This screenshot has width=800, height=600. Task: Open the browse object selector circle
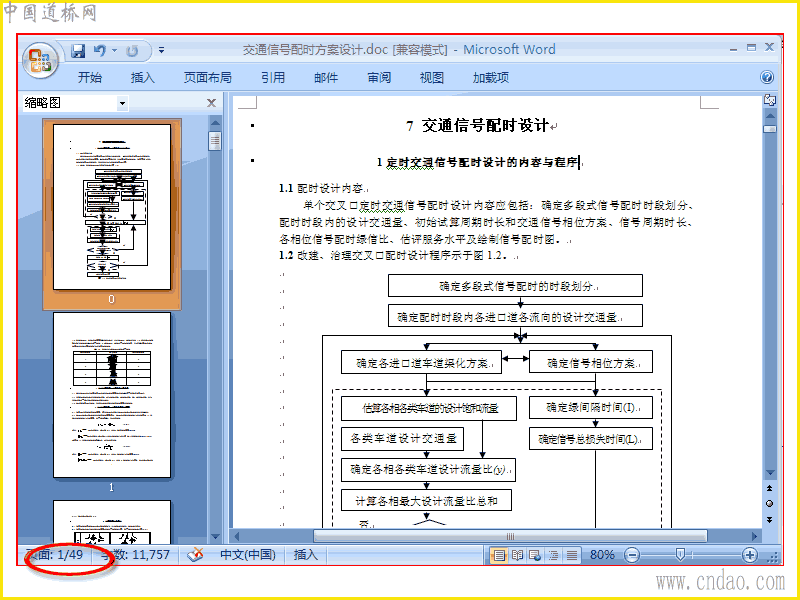click(769, 504)
